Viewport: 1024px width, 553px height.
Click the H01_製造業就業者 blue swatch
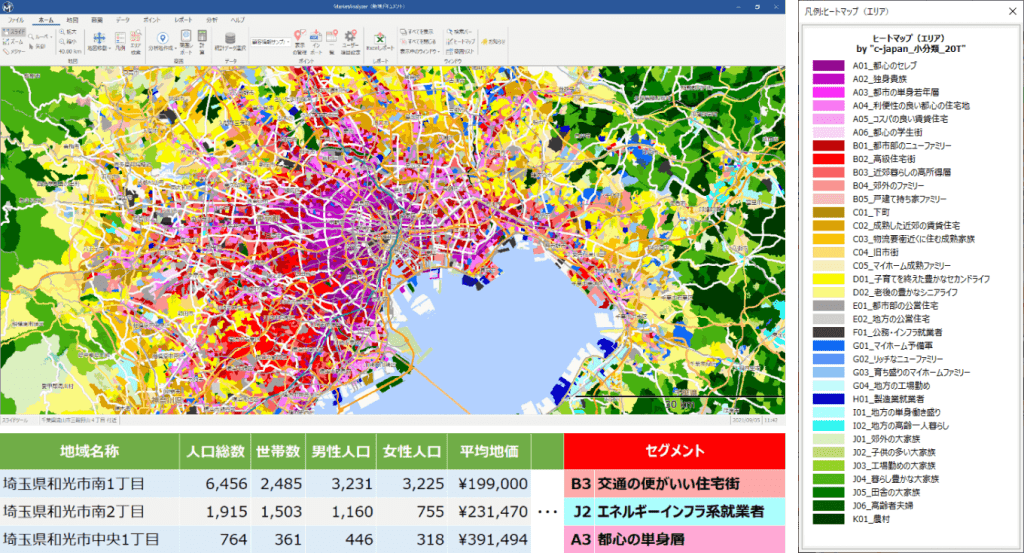pos(828,399)
